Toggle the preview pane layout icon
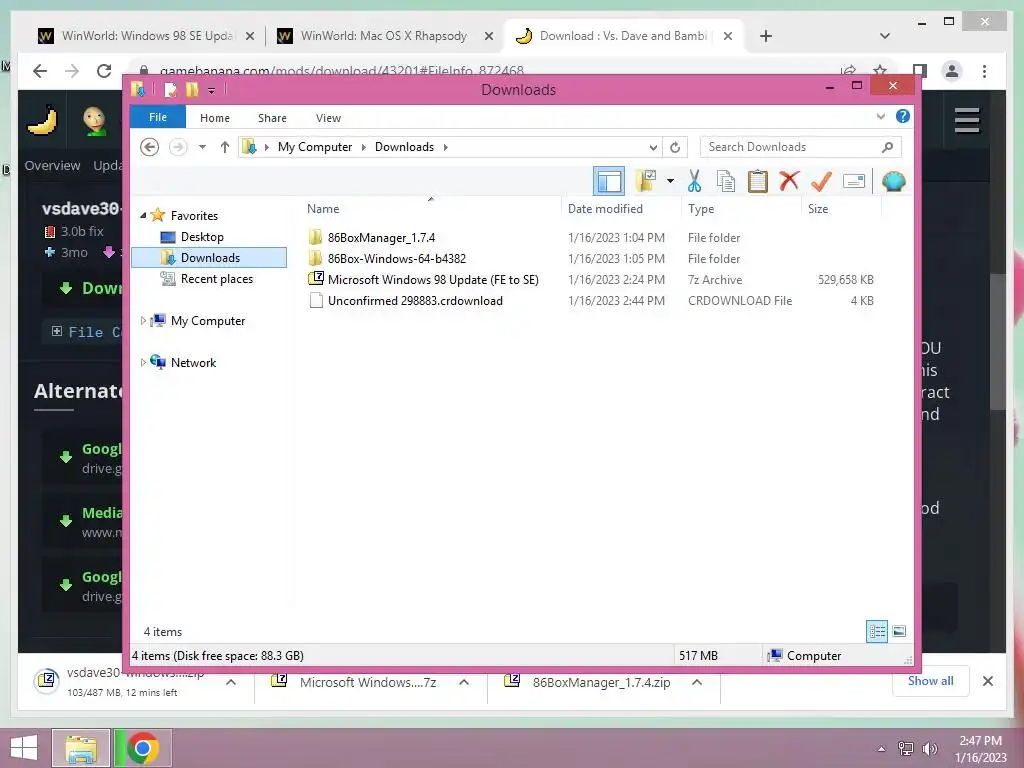 click(x=609, y=182)
